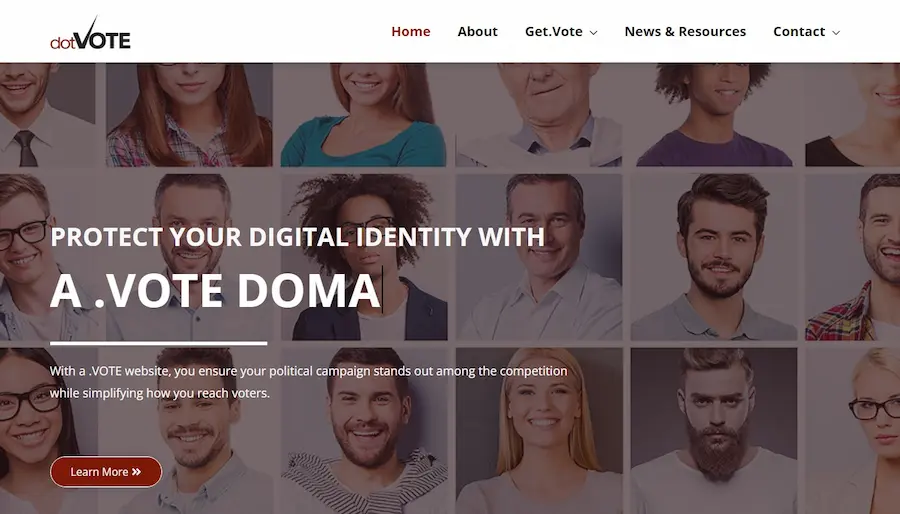
Task: Select the man in purple shirt photo
Action: (x=713, y=115)
